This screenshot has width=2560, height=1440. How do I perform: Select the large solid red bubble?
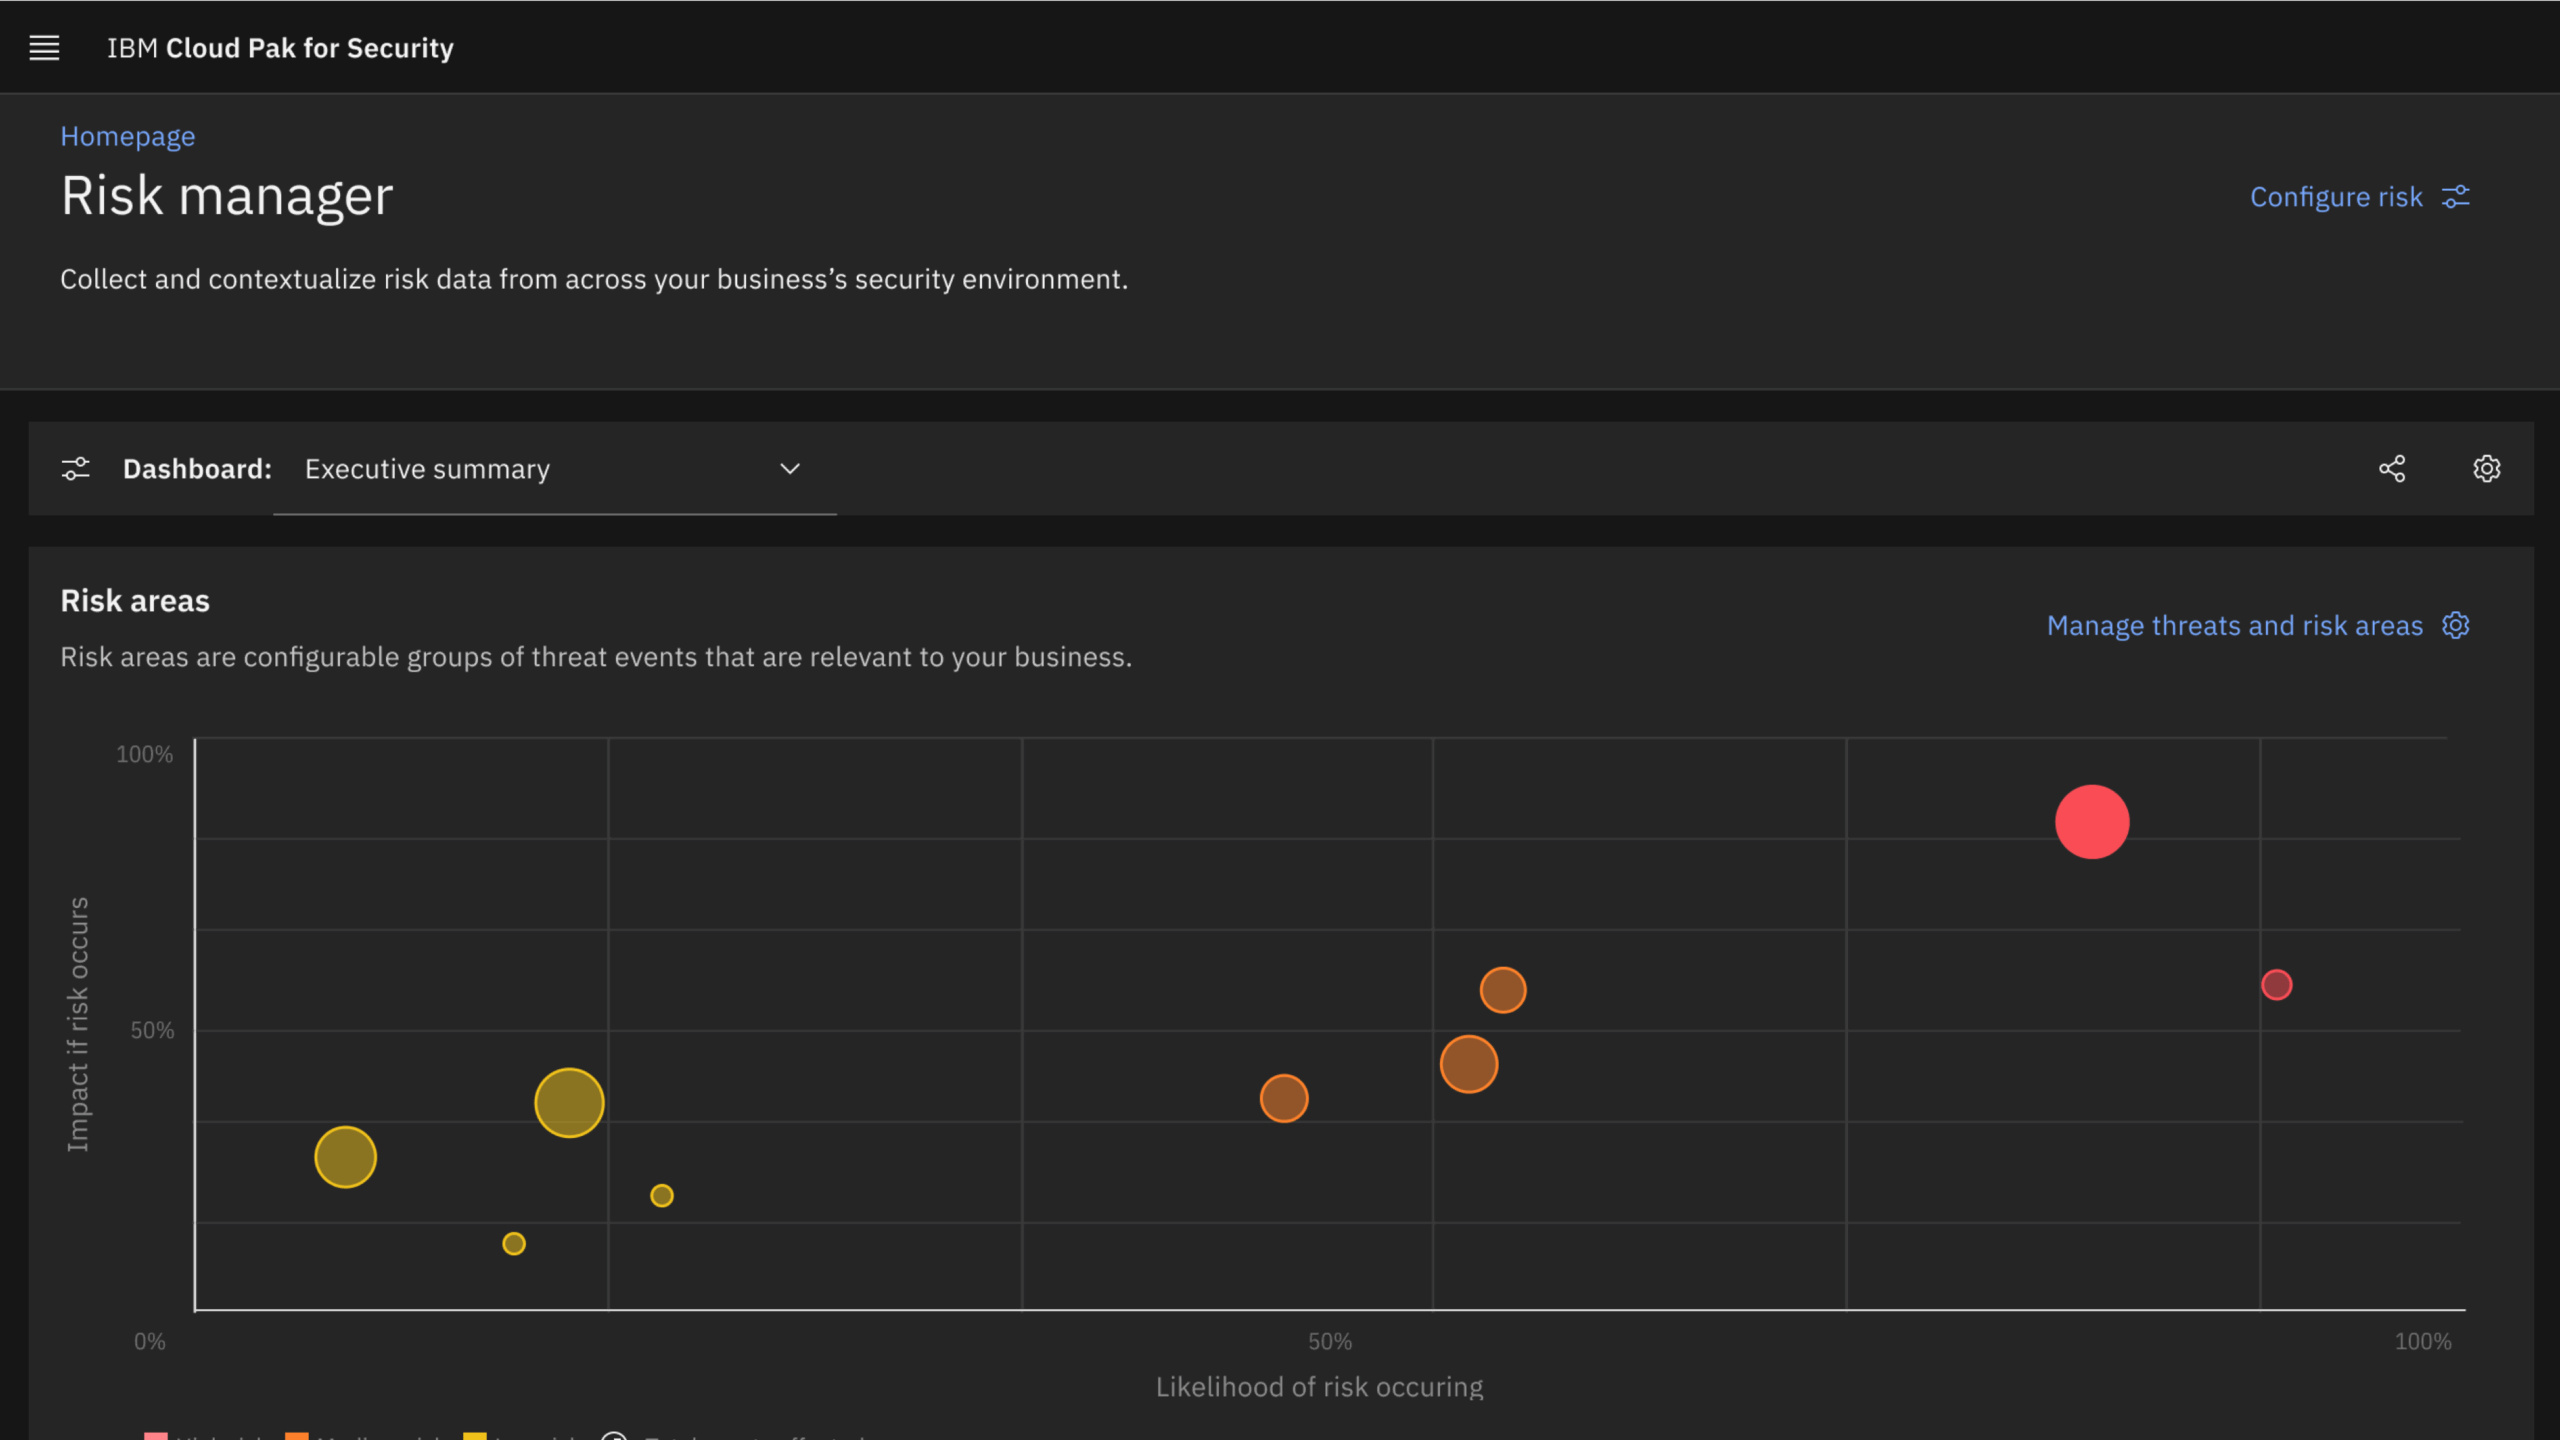coord(2092,822)
